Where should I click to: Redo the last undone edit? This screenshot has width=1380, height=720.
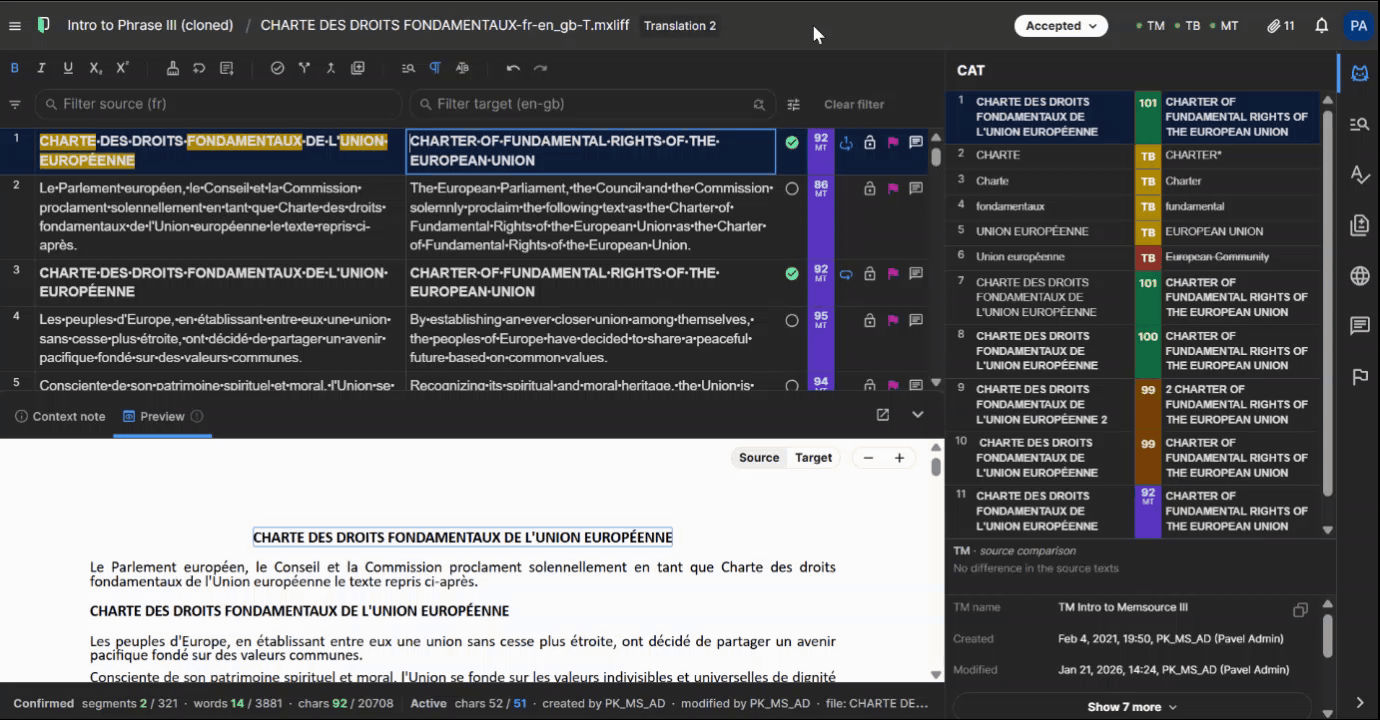point(540,68)
